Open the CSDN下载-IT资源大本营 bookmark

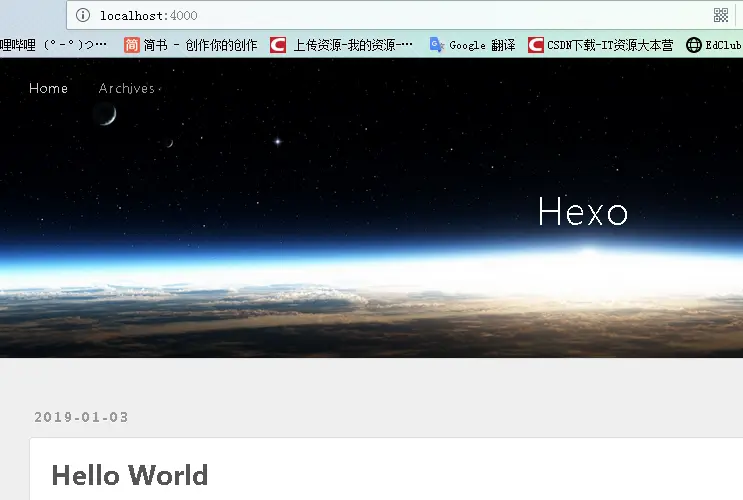point(600,45)
